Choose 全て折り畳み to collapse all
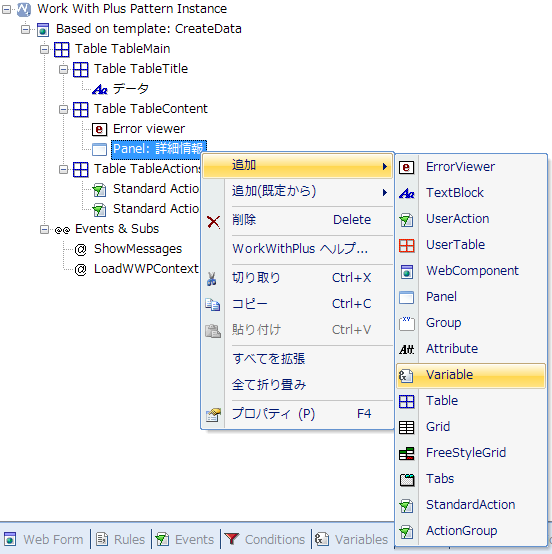The width and height of the screenshot is (552, 554). point(298,385)
